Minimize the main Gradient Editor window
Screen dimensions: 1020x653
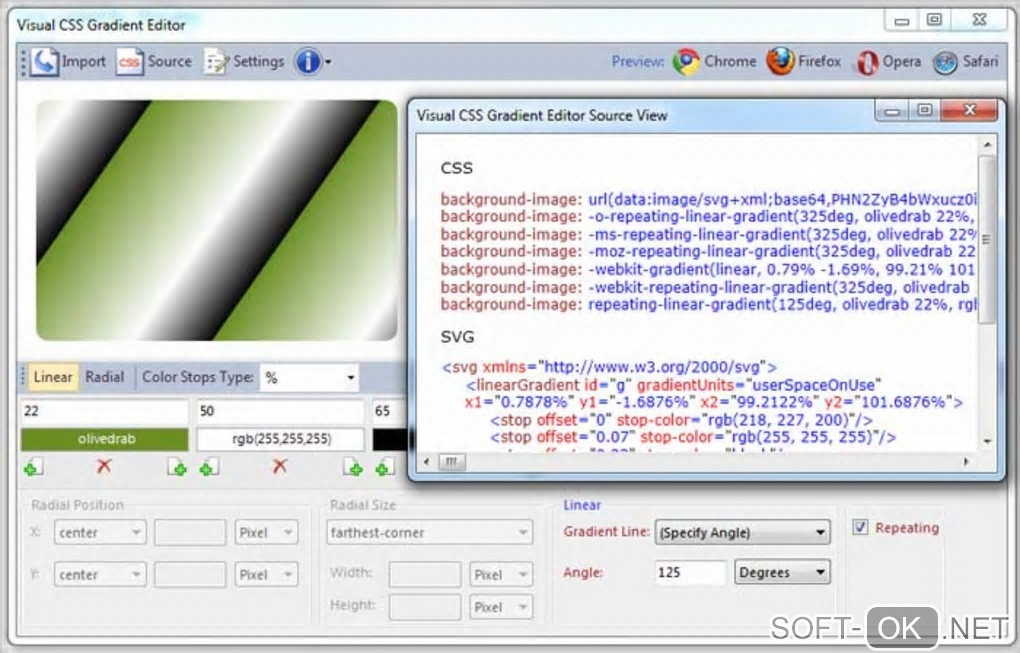[x=902, y=21]
